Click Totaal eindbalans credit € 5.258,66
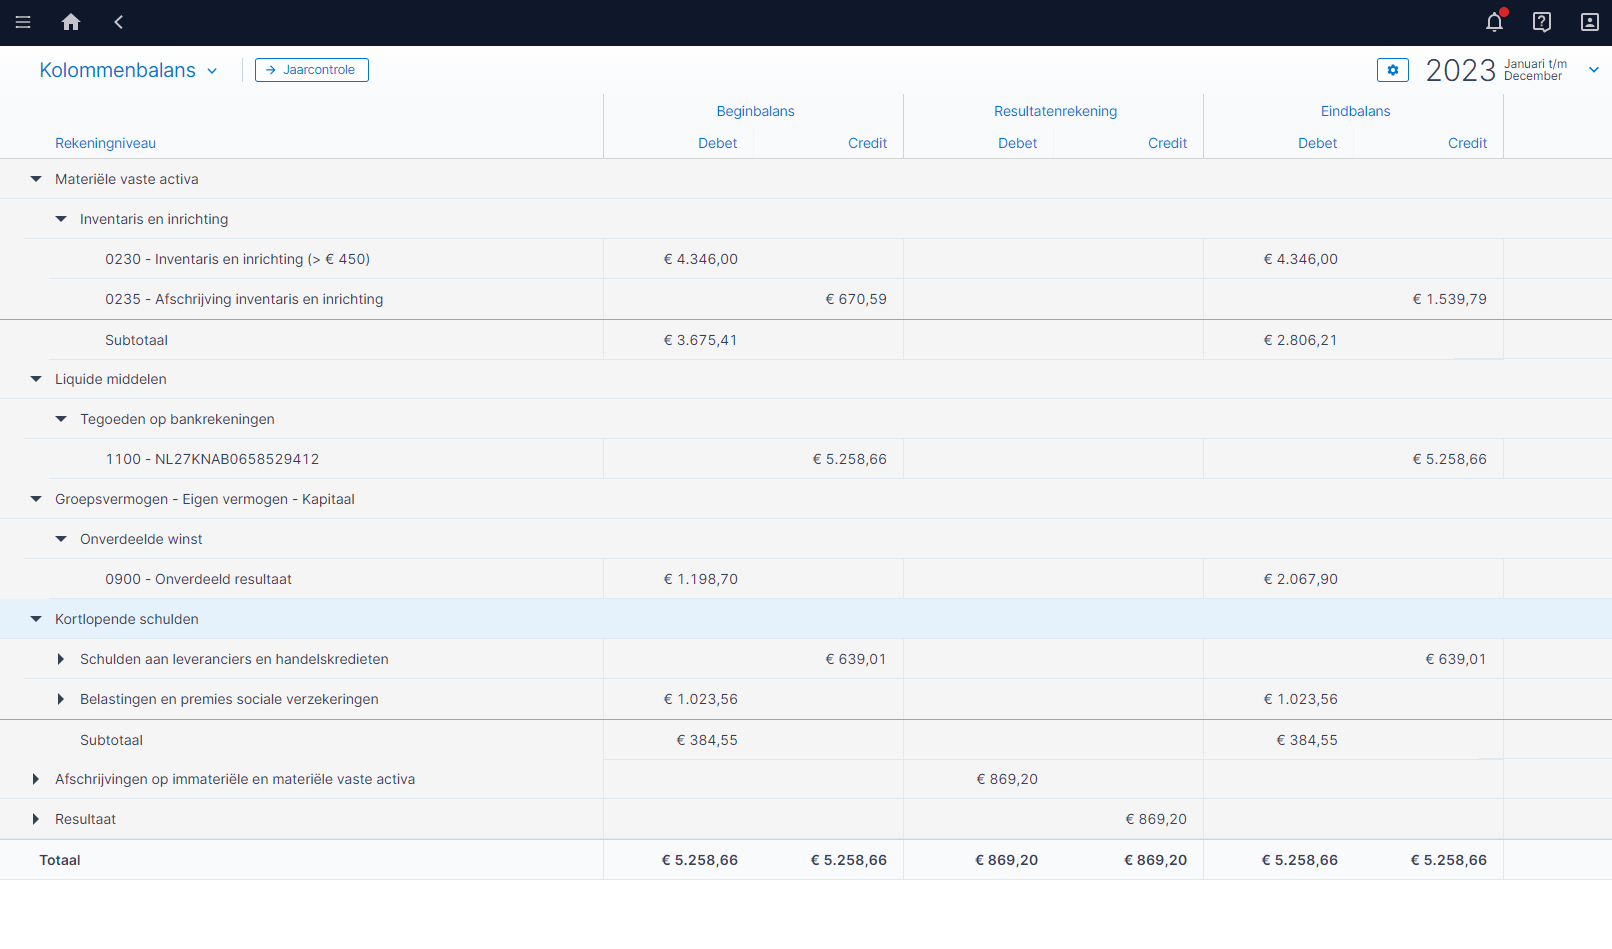This screenshot has height=949, width=1612. pos(1449,860)
